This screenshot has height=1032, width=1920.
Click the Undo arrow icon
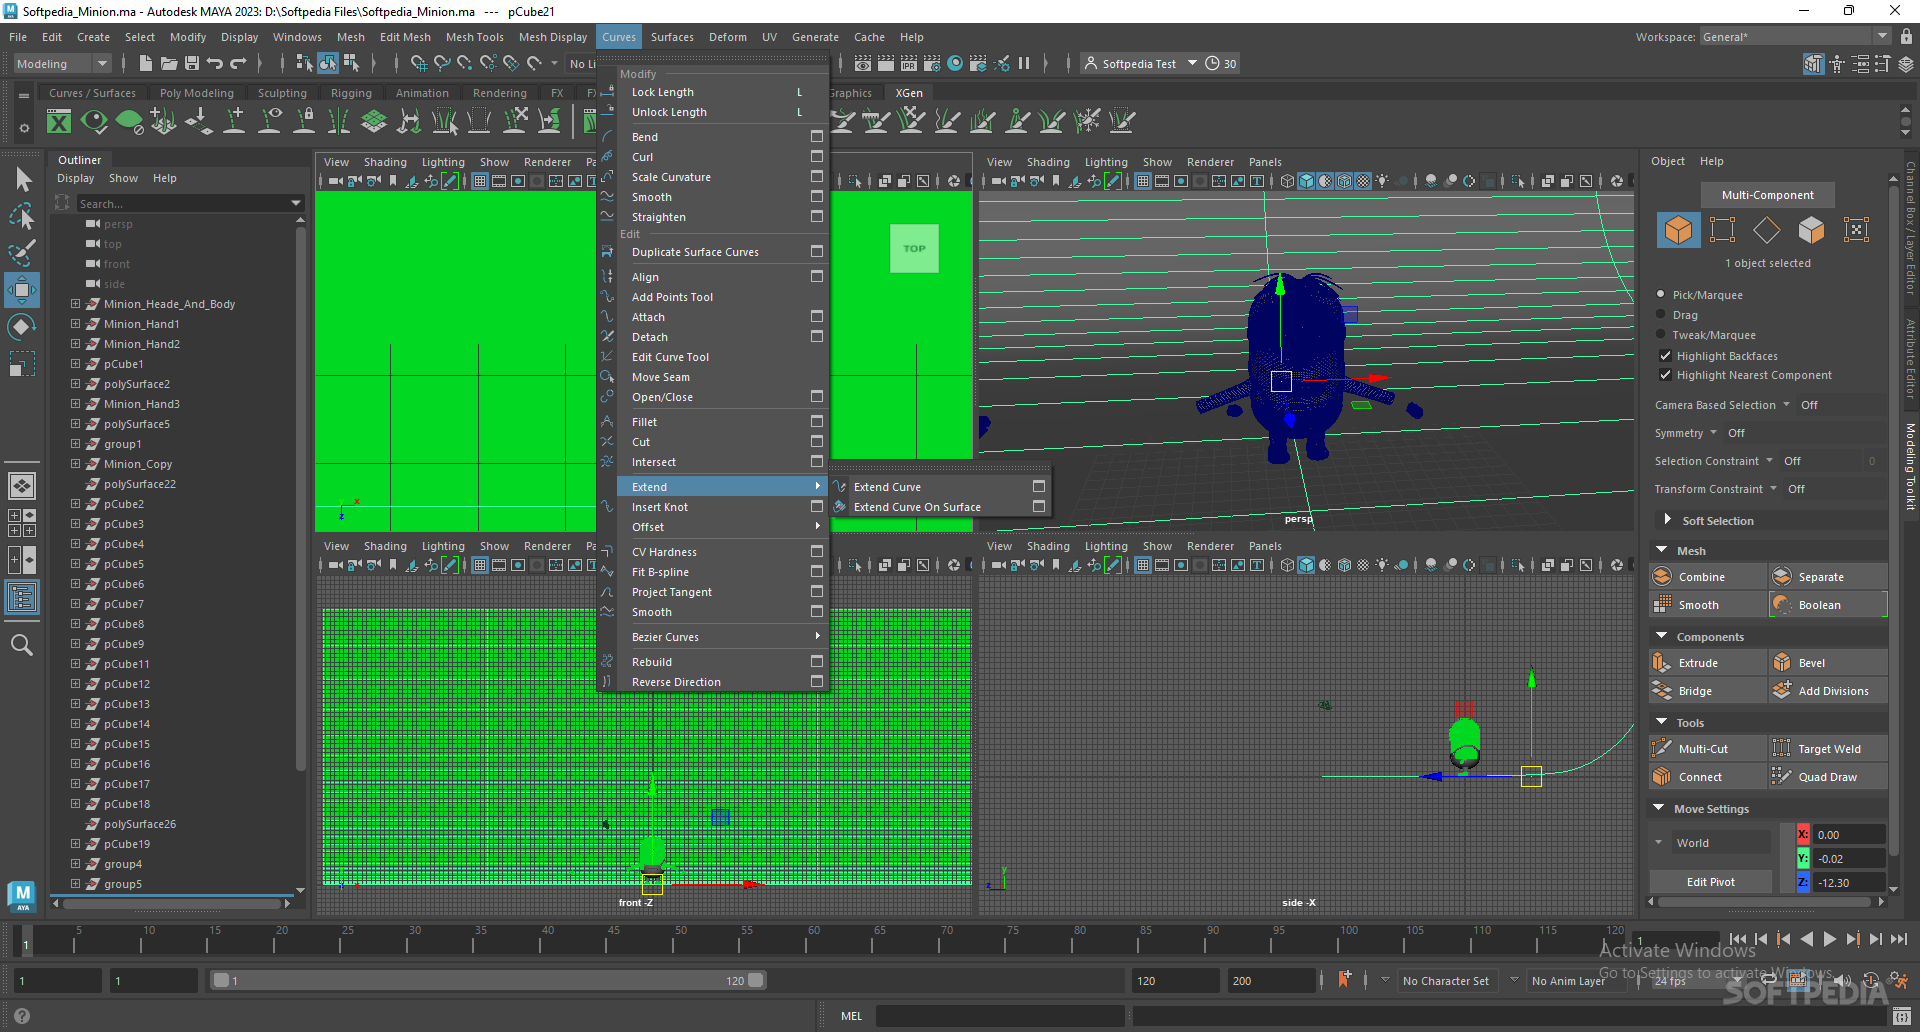pos(215,63)
